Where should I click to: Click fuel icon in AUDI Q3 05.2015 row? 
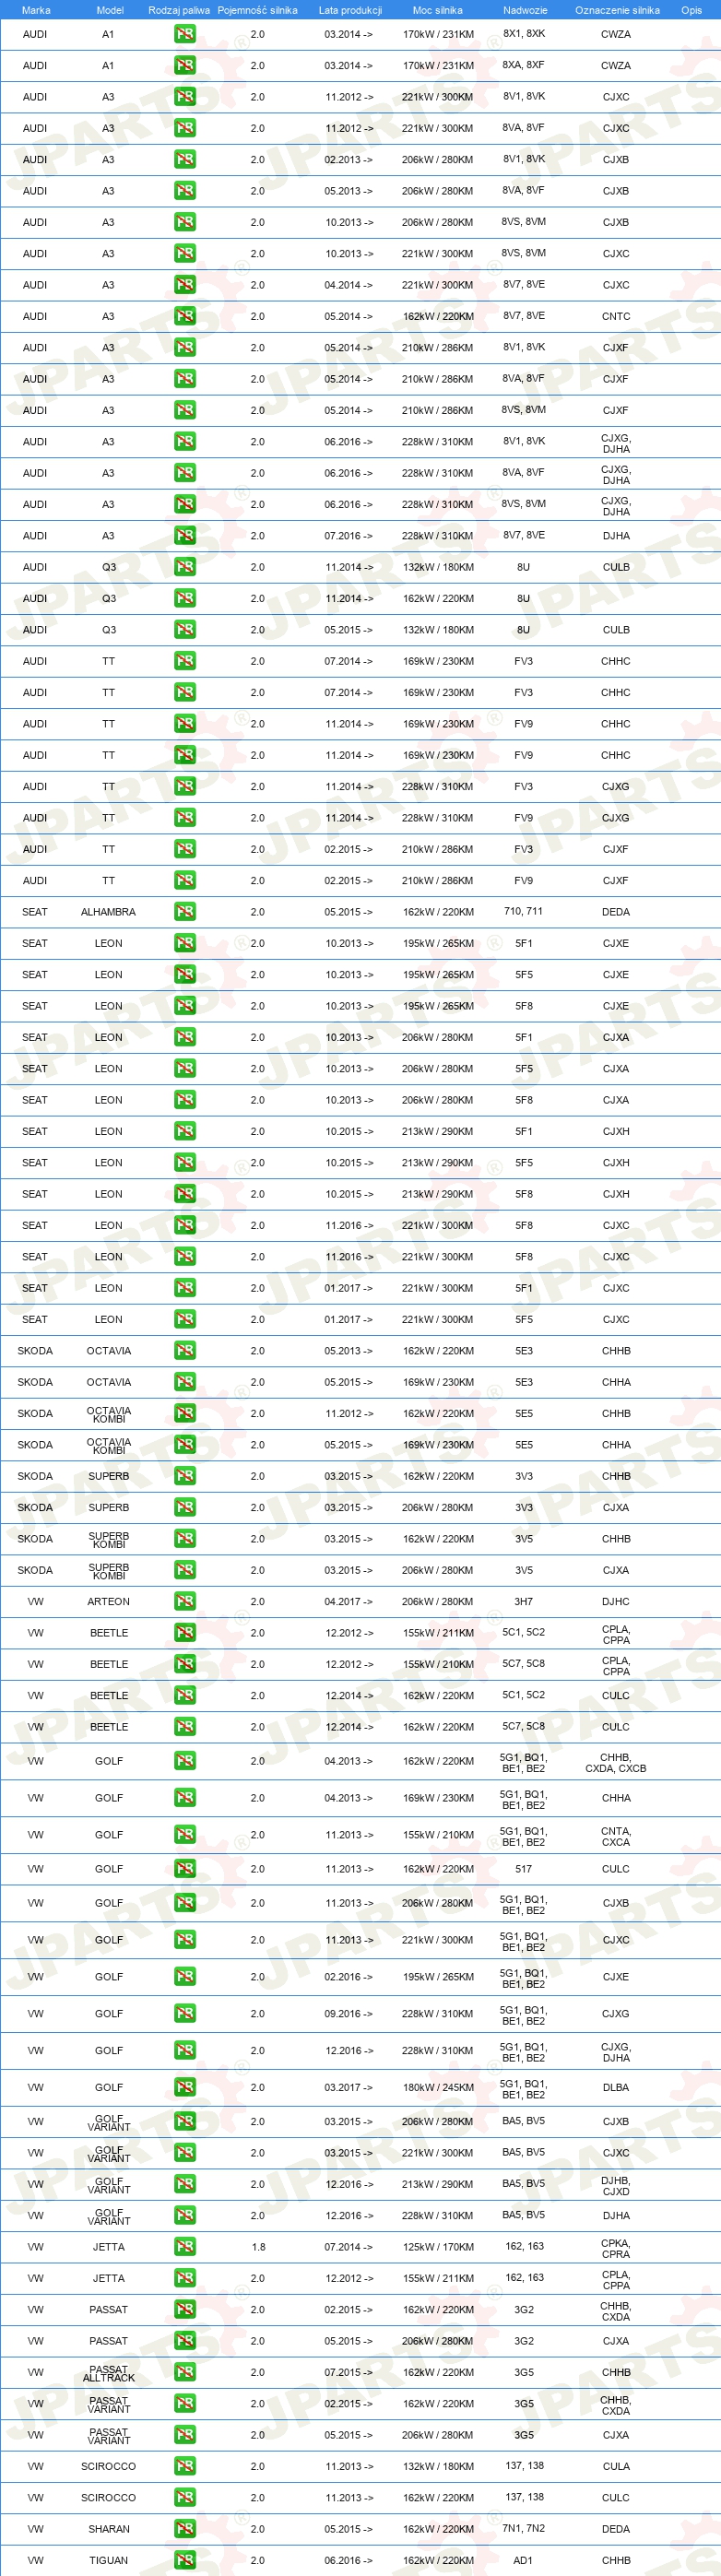(x=185, y=630)
